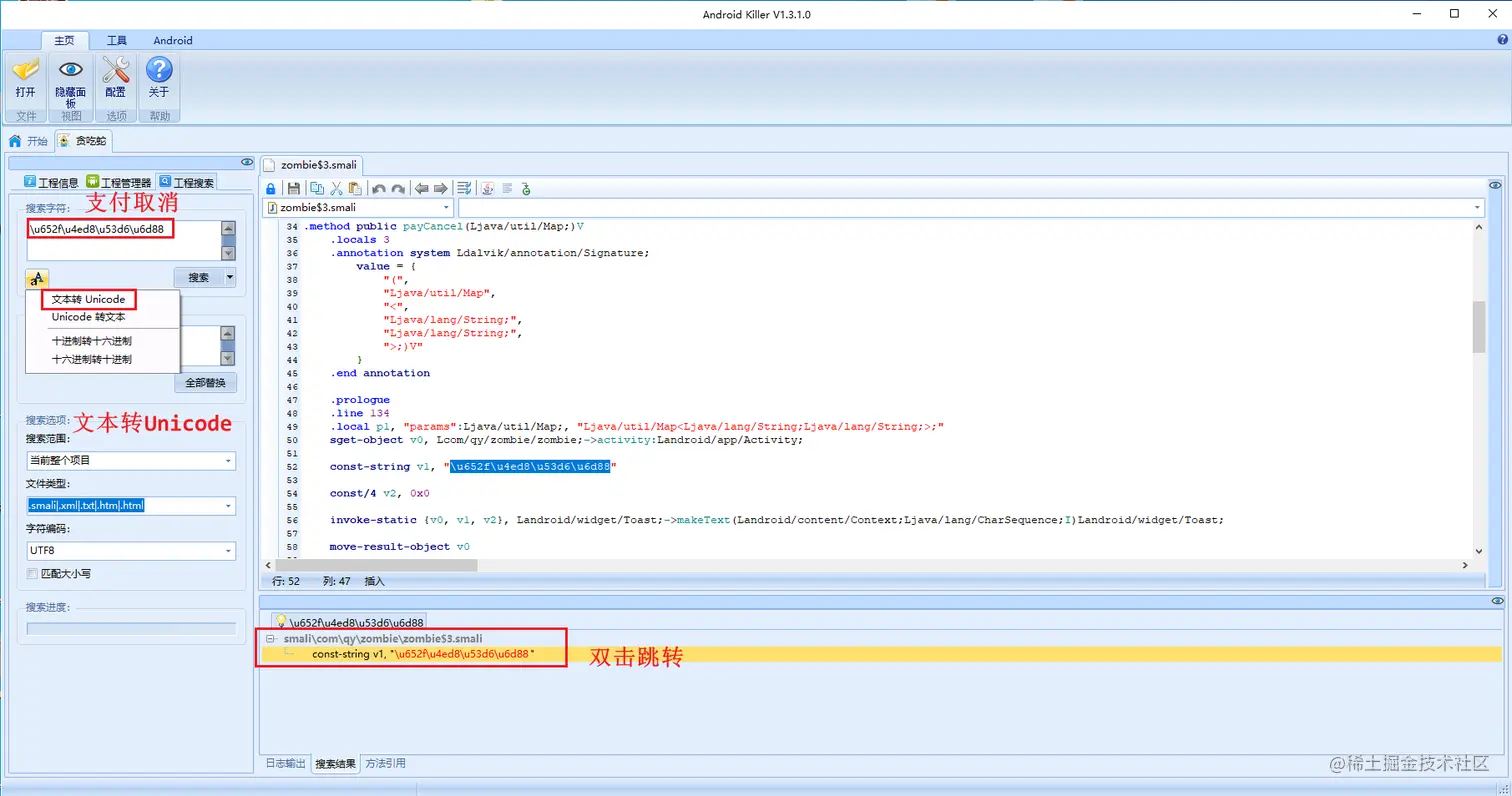Click the scissors cut icon
Screen dimensions: 1512x796
click(x=336, y=188)
